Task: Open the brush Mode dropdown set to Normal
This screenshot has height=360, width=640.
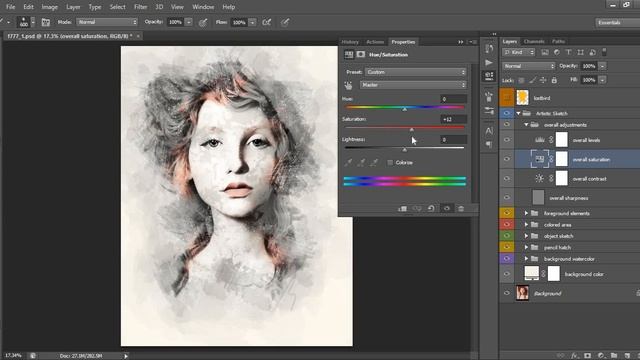Action: (107, 22)
